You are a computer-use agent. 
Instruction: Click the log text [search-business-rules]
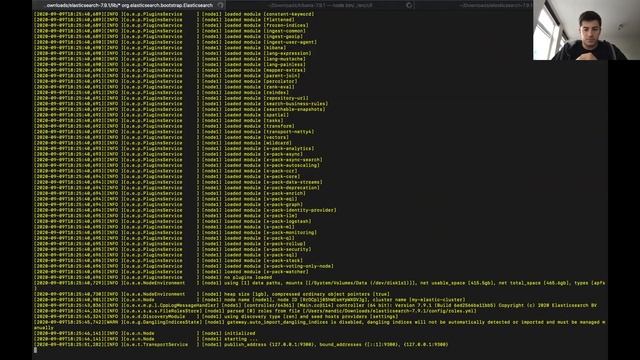pos(296,104)
